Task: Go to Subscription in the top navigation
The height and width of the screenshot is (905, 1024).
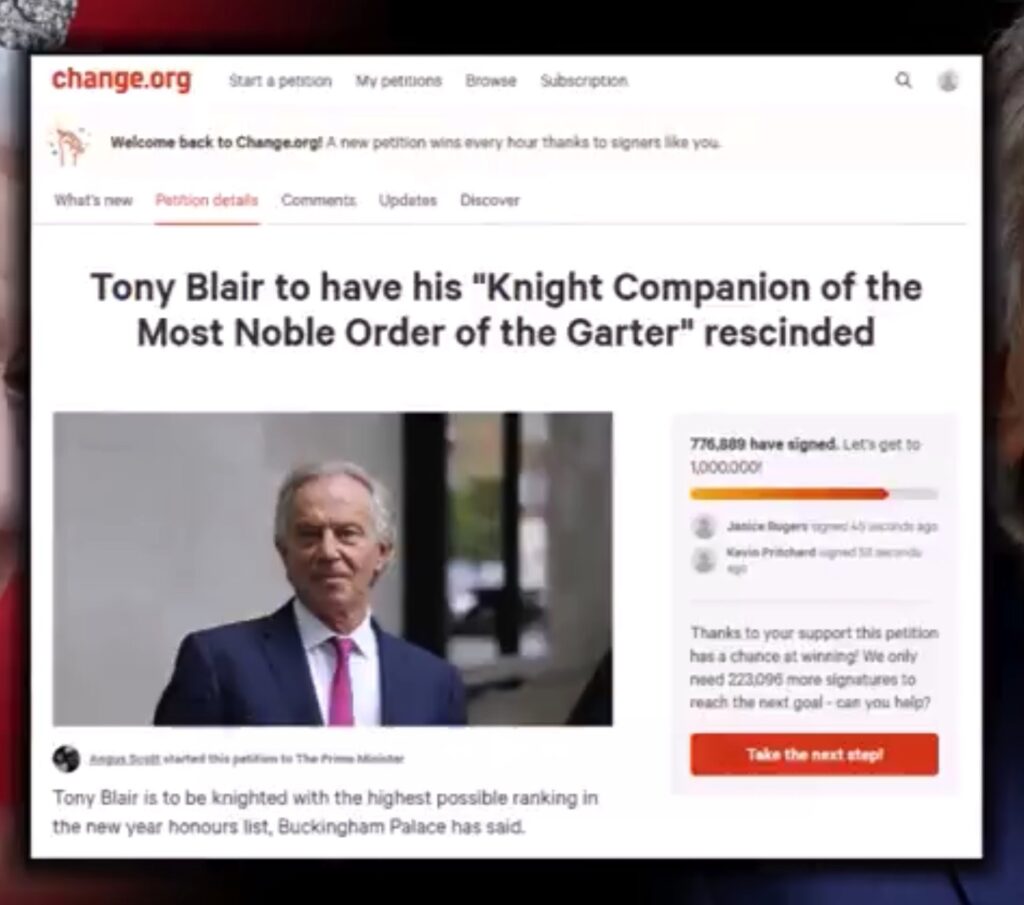Action: click(x=584, y=81)
